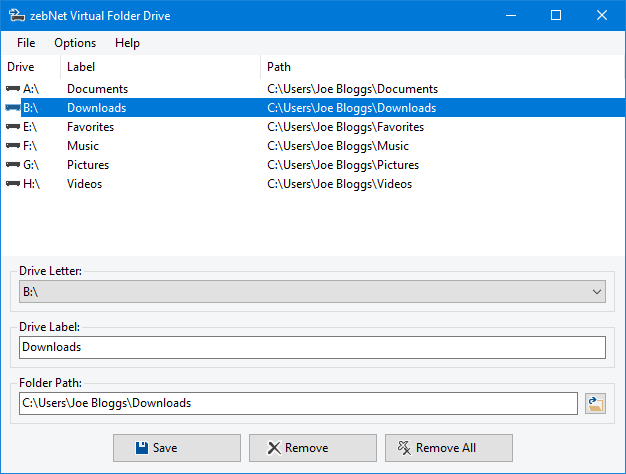Open the Options menu
626x474 pixels.
point(75,43)
